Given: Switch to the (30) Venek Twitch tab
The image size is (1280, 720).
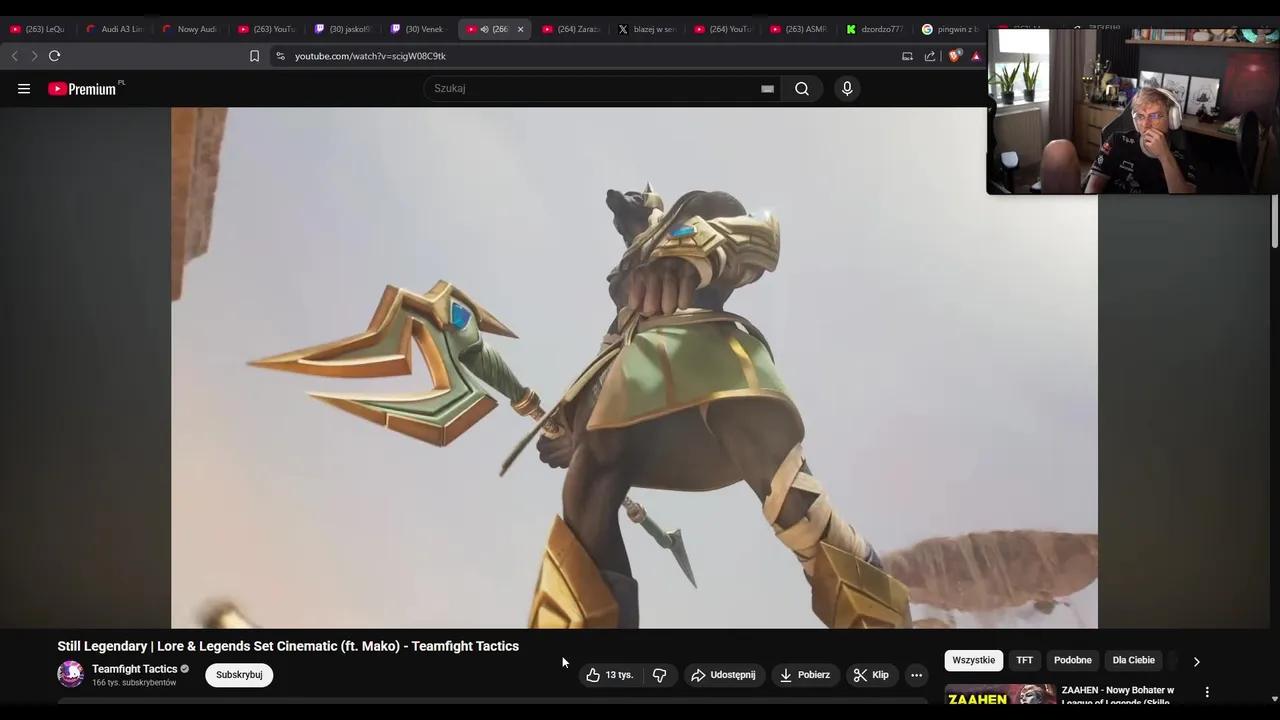Looking at the screenshot, I should tap(418, 29).
